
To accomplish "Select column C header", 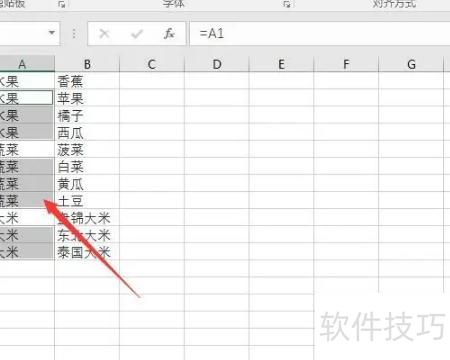I will tap(152, 64).
